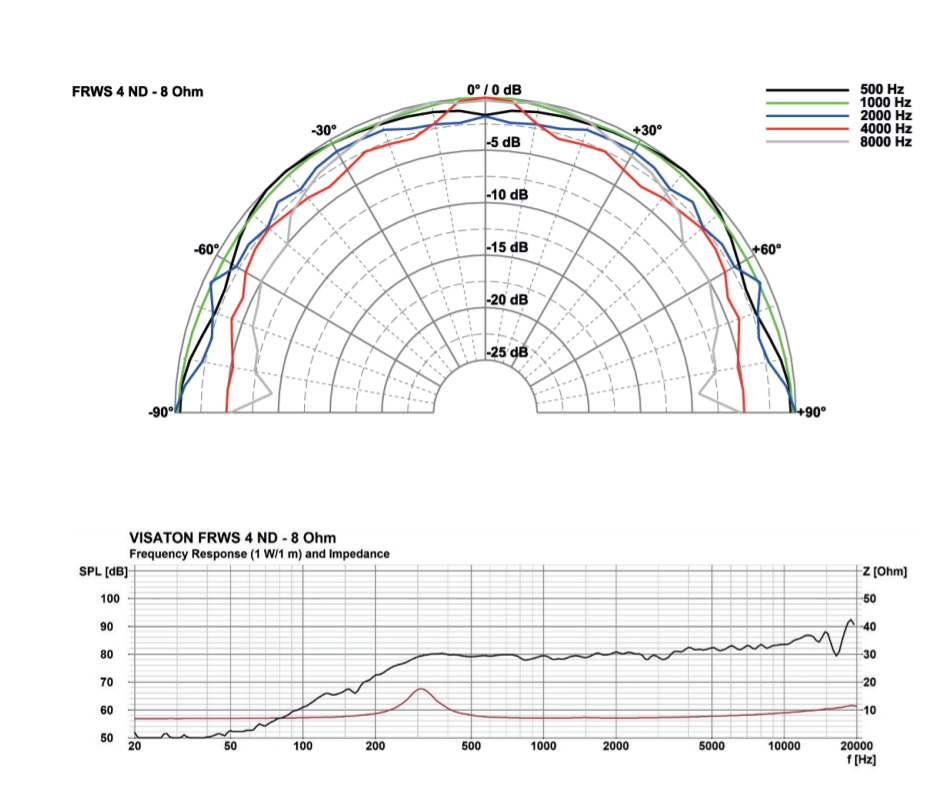
Task: Select the -60° angle label
Action: (x=207, y=249)
